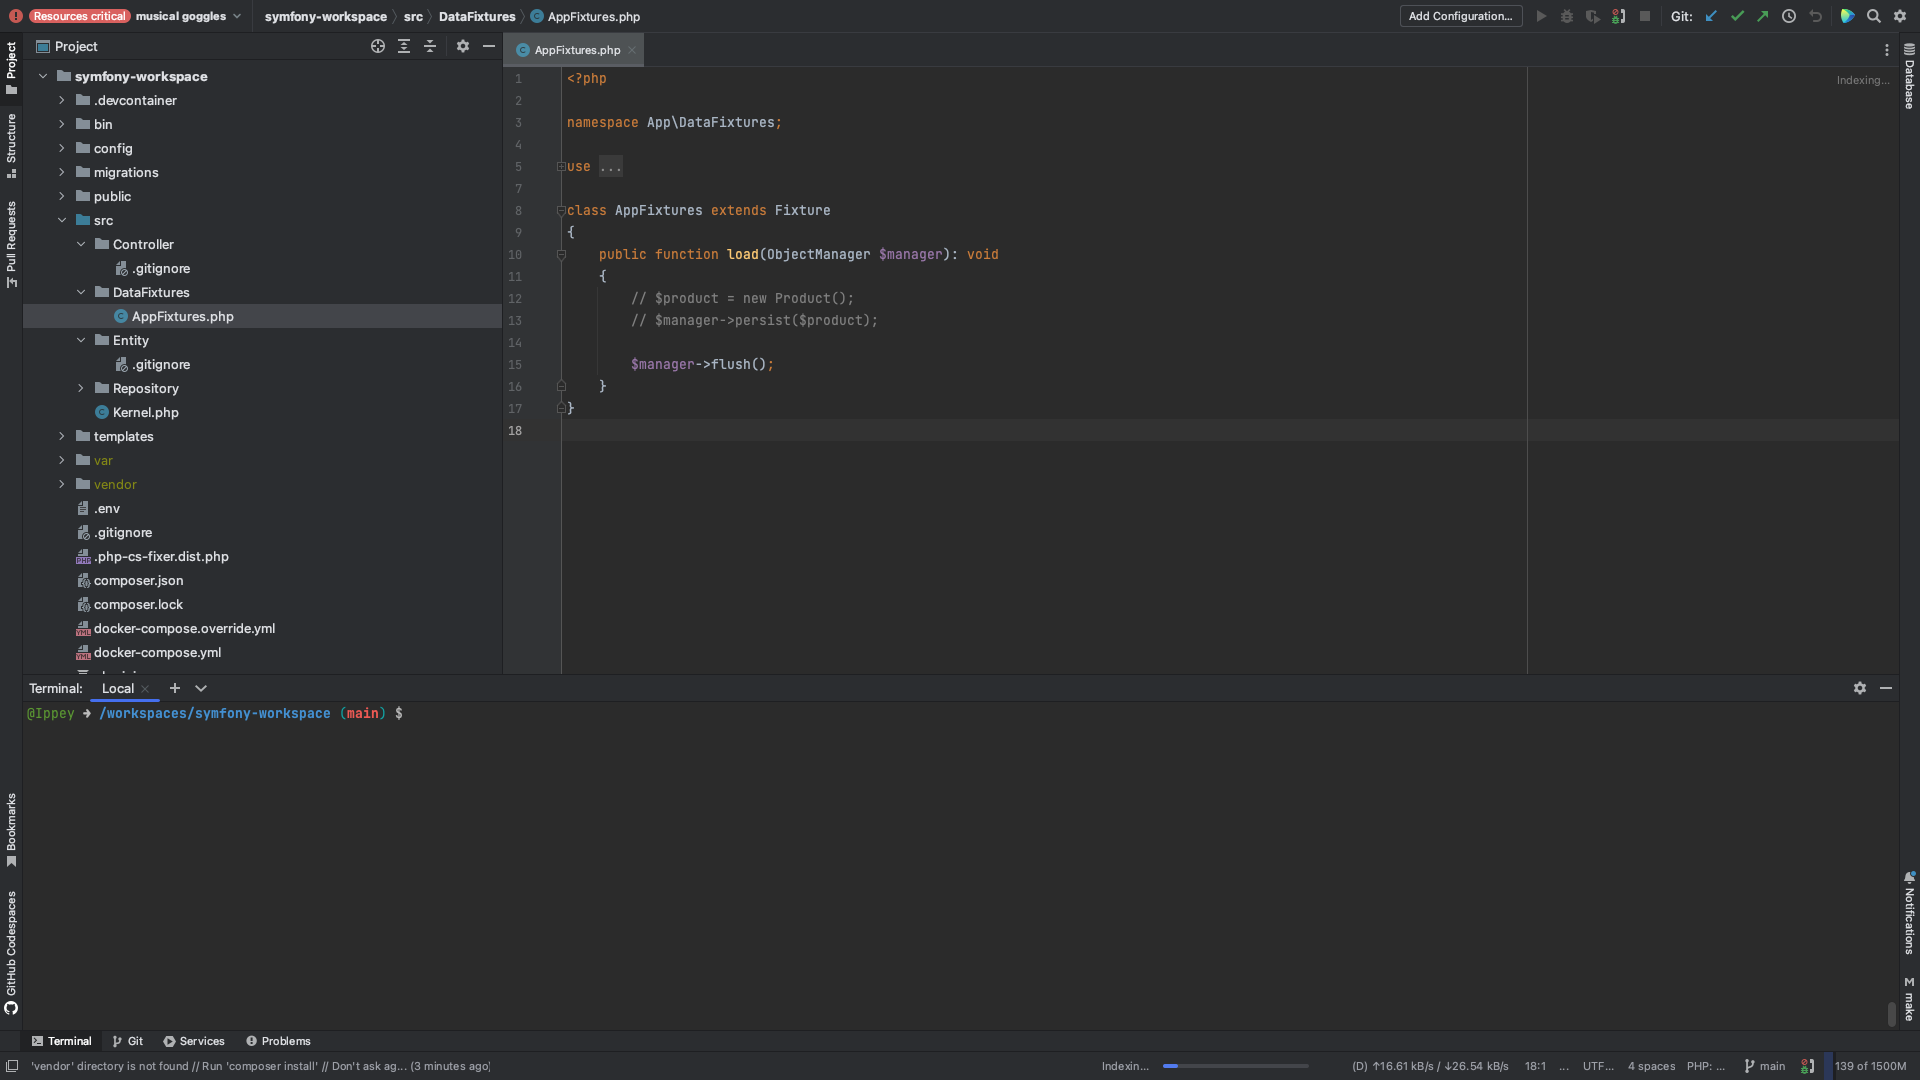
Task: Expand the vendor folder
Action: click(x=62, y=484)
